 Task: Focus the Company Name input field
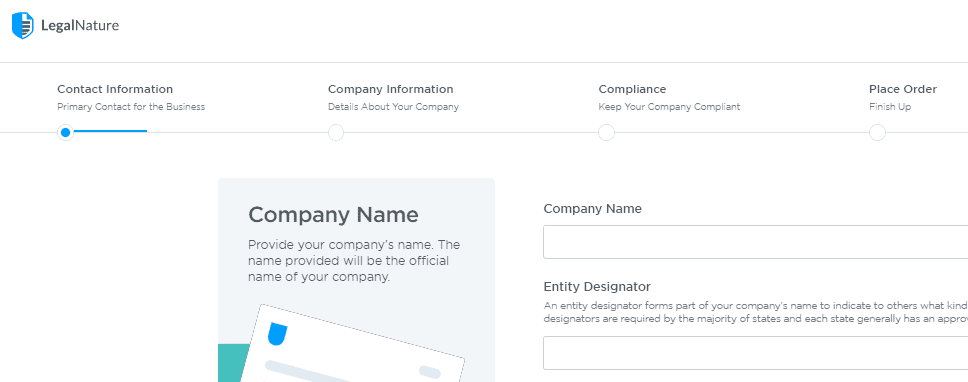(x=756, y=242)
